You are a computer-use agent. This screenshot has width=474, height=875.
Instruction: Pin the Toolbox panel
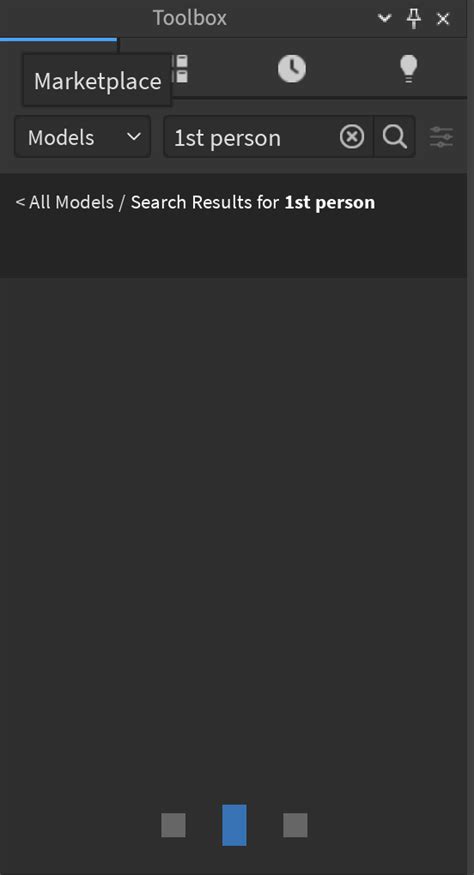[414, 18]
